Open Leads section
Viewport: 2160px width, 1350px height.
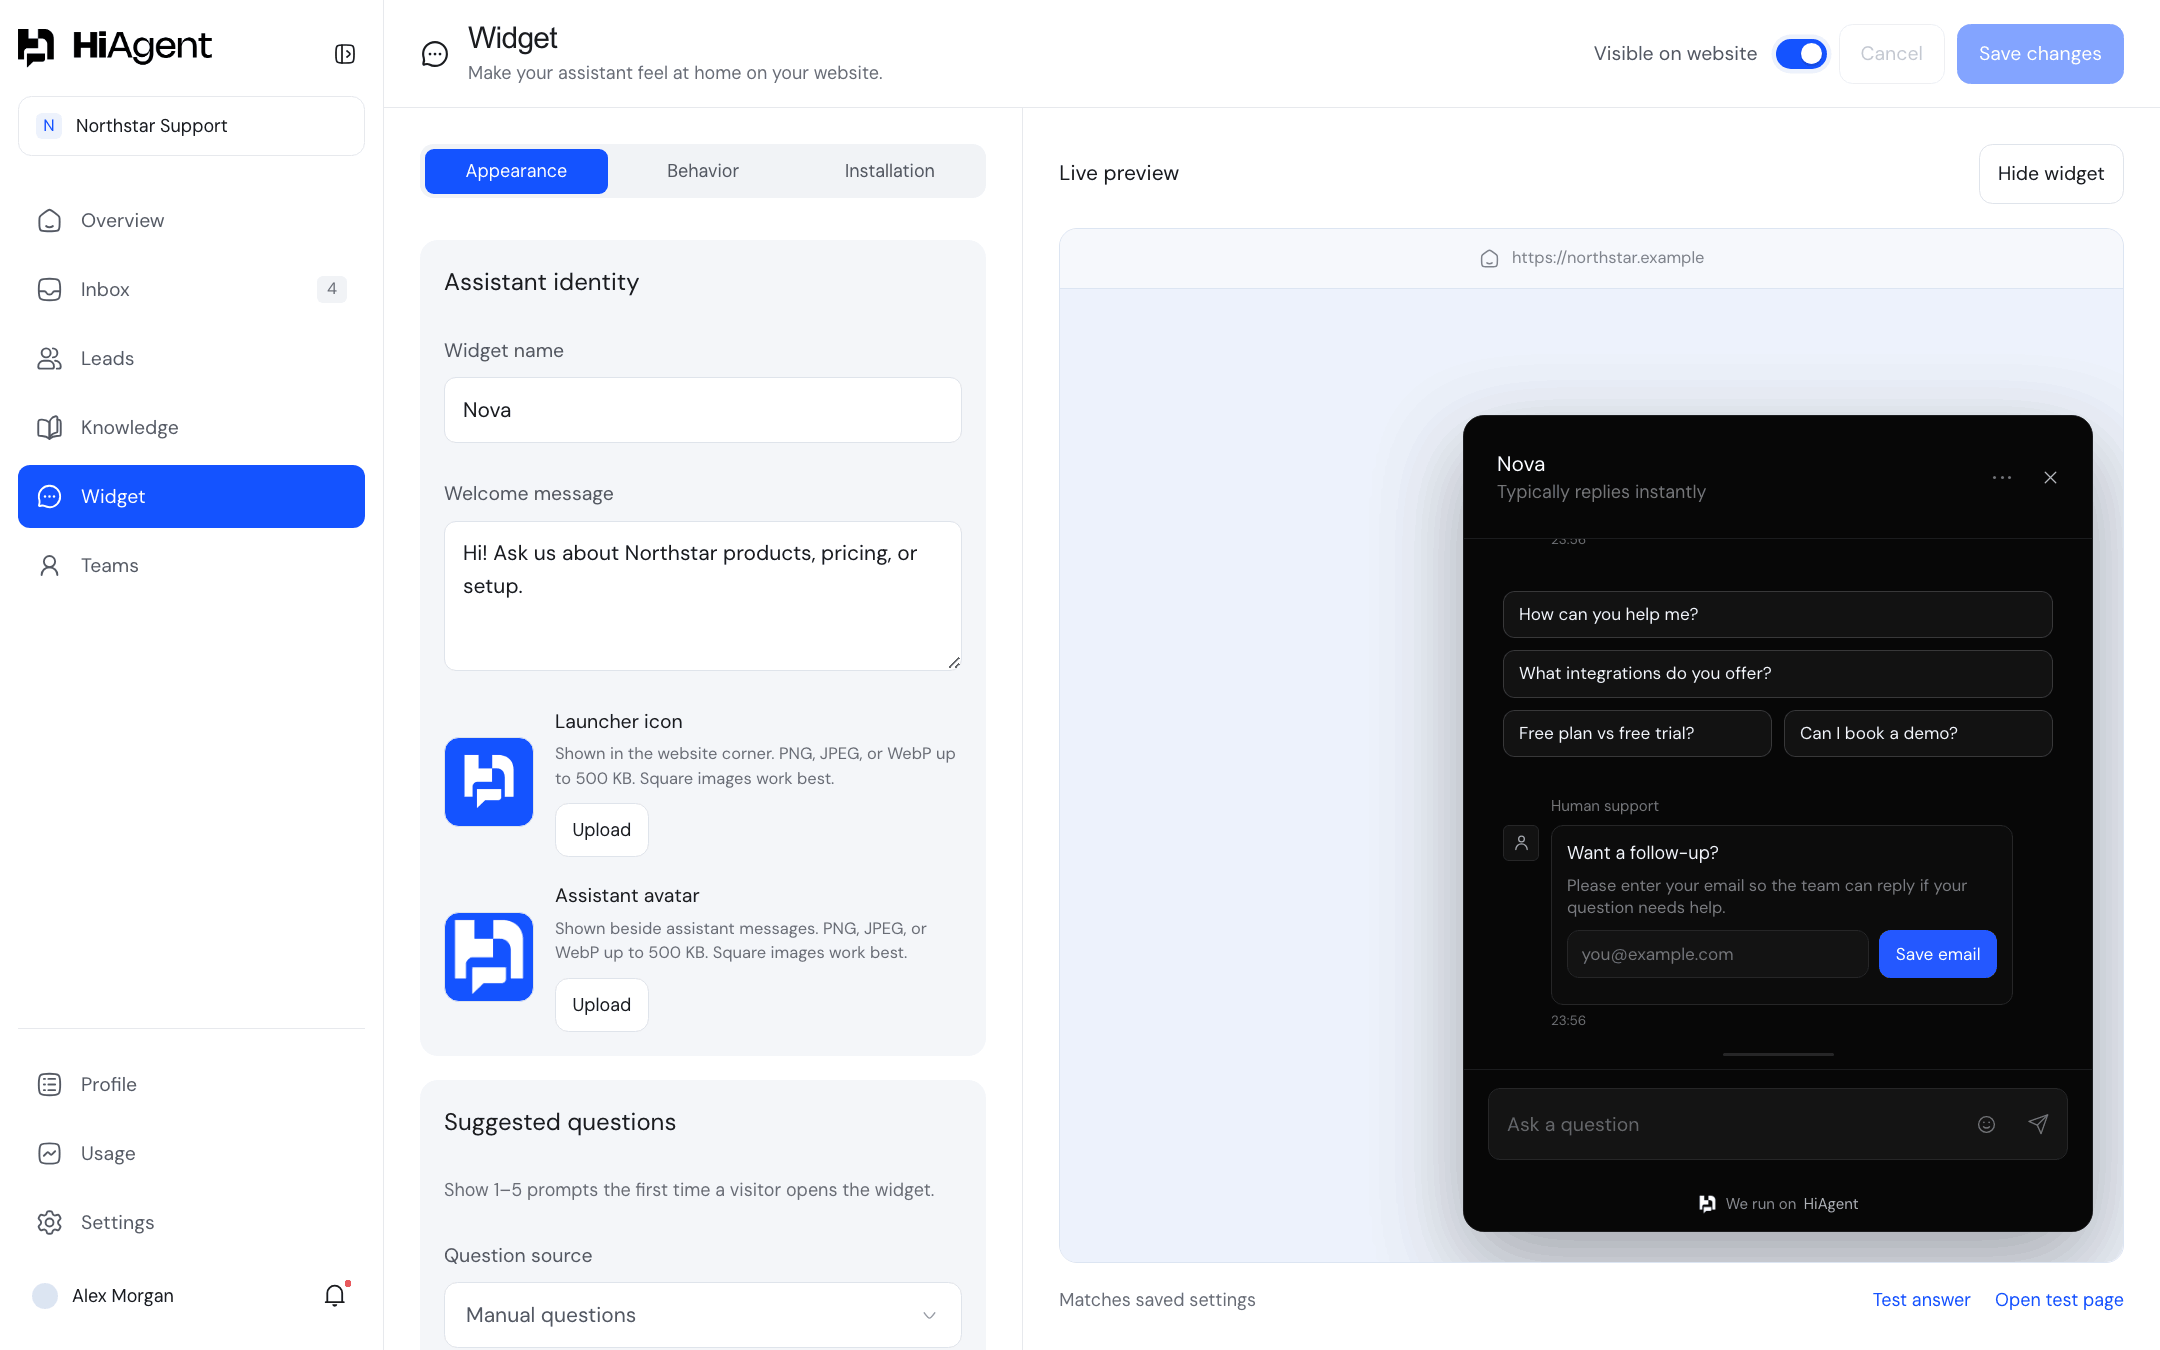(191, 358)
